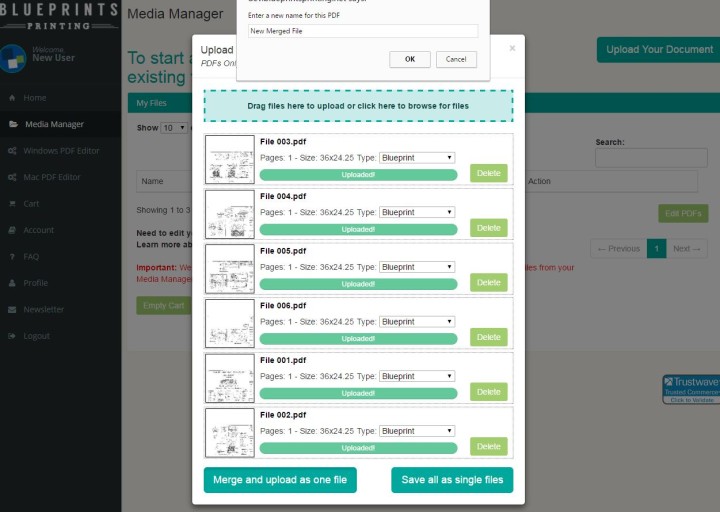
Task: Click the Mac PDF Editor gears icon
Action: pos(12,177)
